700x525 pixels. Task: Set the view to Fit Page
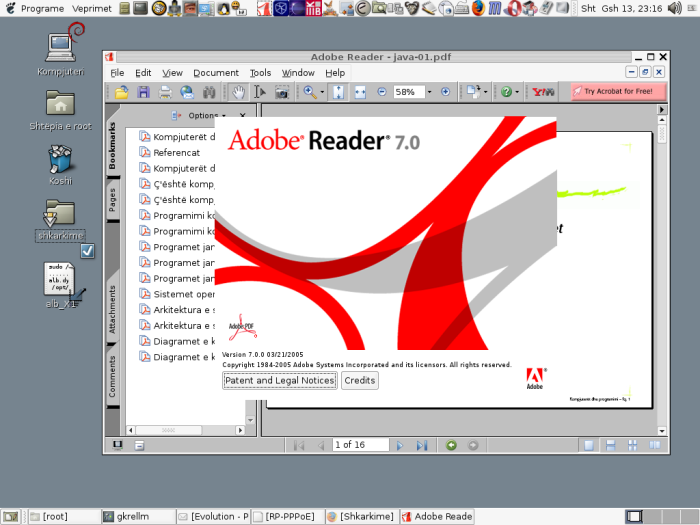click(338, 92)
